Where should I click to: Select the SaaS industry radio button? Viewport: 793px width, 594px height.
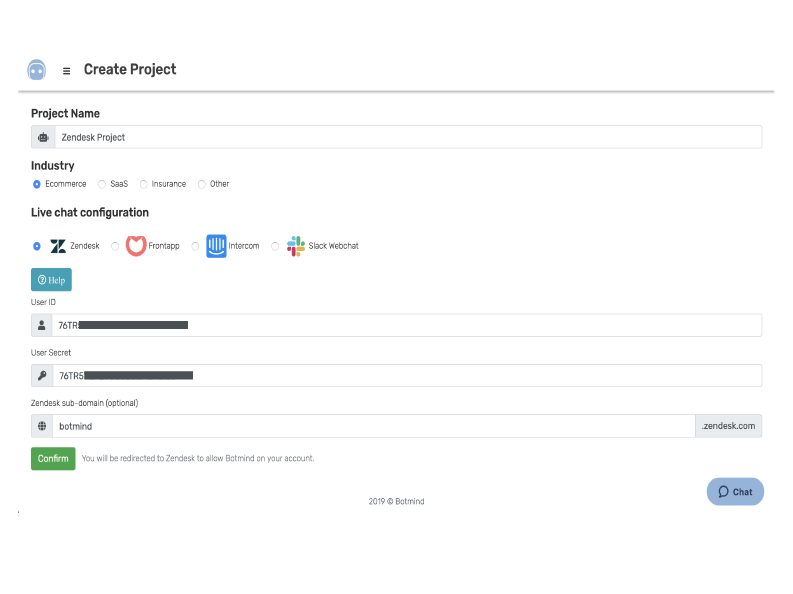pos(102,184)
